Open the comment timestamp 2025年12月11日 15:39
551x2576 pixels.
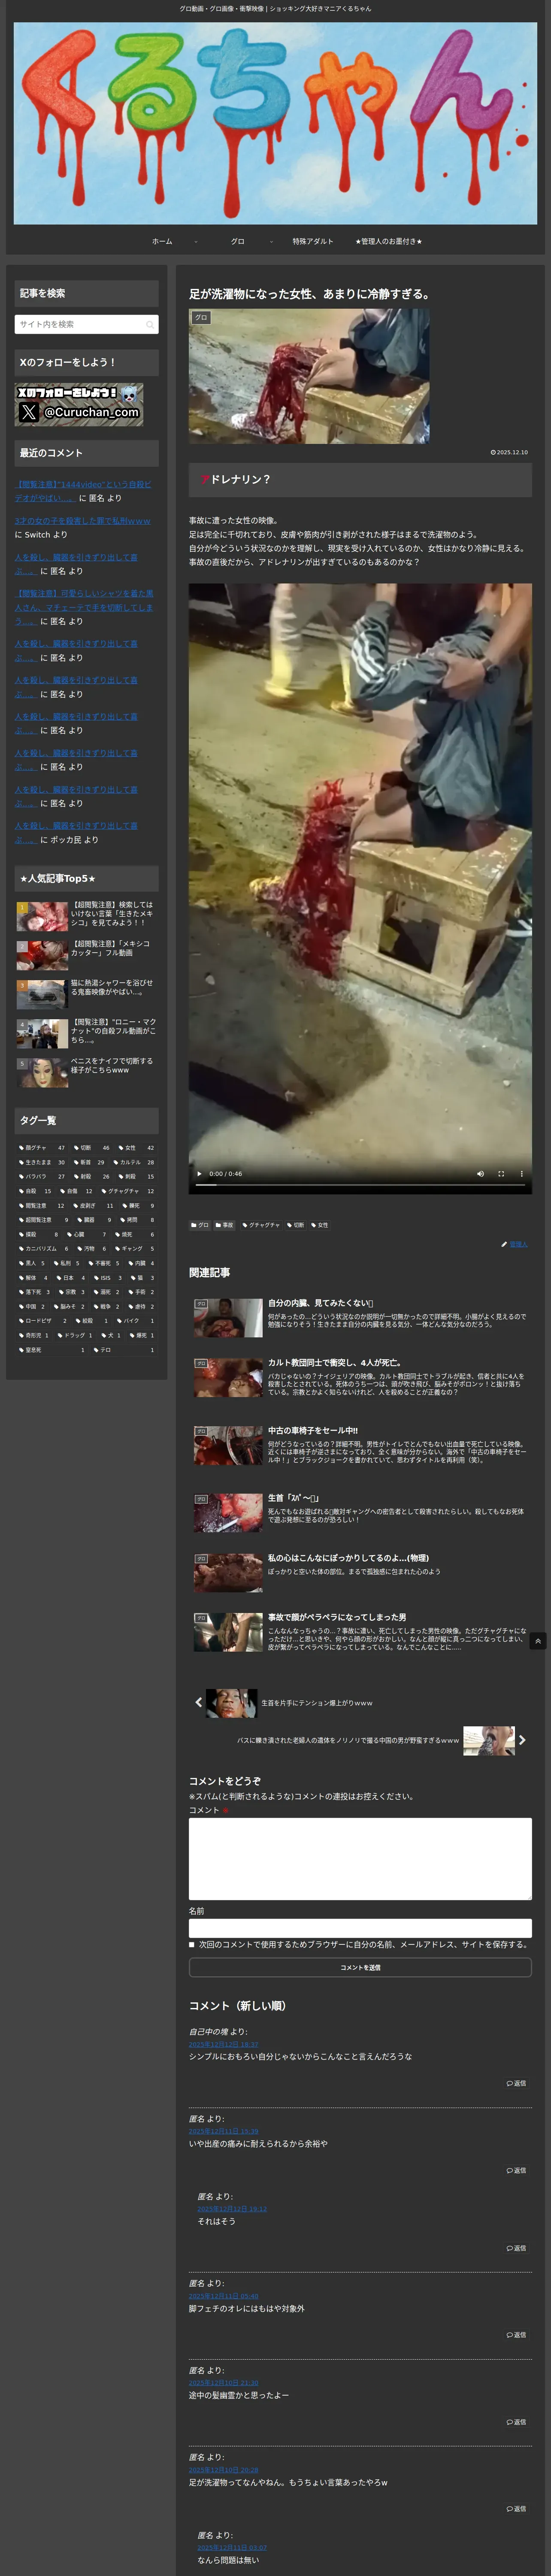point(223,2131)
